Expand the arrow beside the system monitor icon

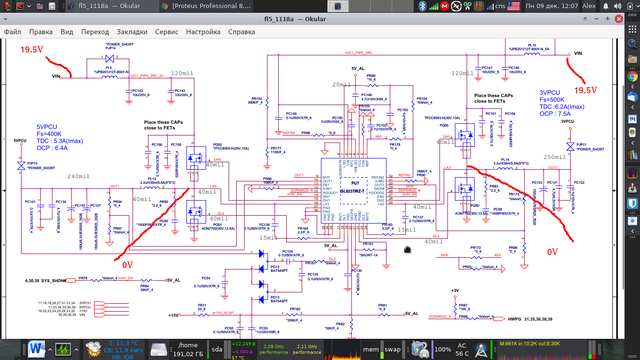pyautogui.click(x=76, y=350)
